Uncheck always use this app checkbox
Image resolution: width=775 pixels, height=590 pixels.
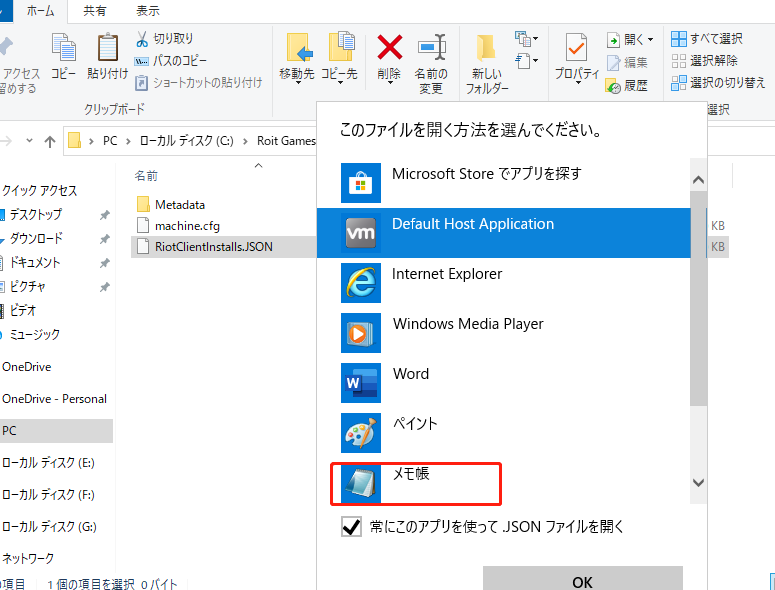(x=351, y=526)
